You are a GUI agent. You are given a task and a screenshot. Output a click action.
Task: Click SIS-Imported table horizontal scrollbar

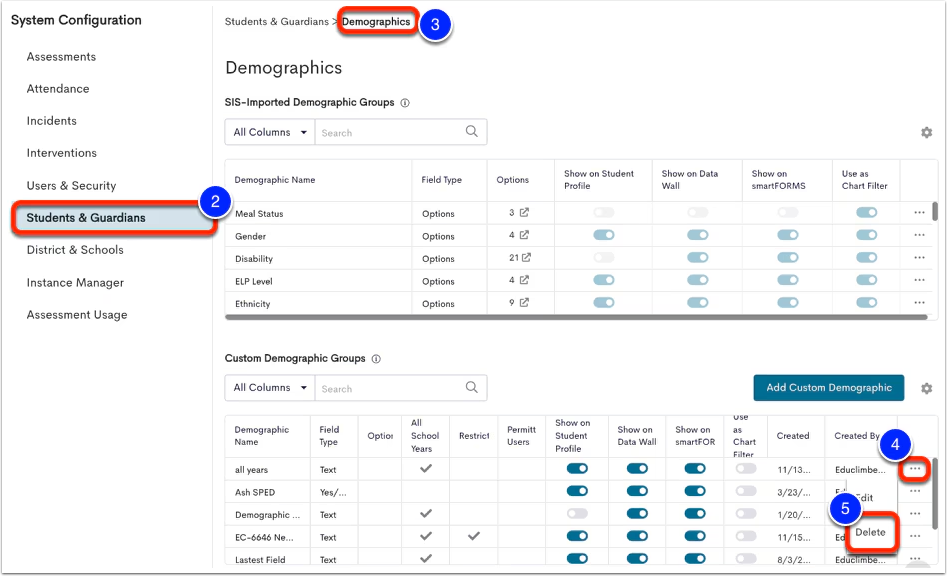576,317
